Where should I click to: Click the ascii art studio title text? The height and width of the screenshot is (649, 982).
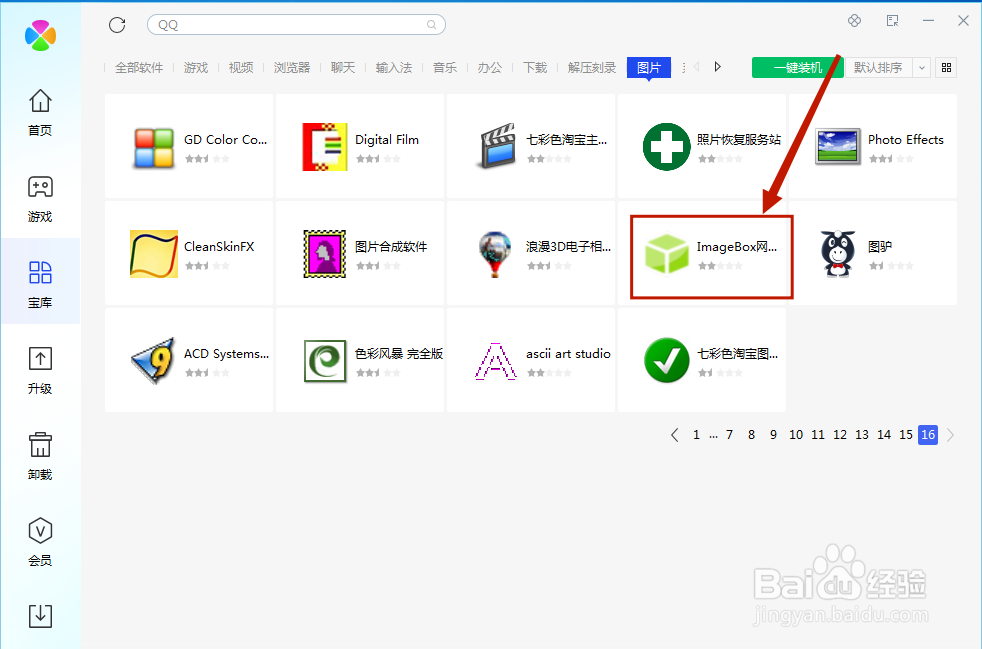coord(568,354)
